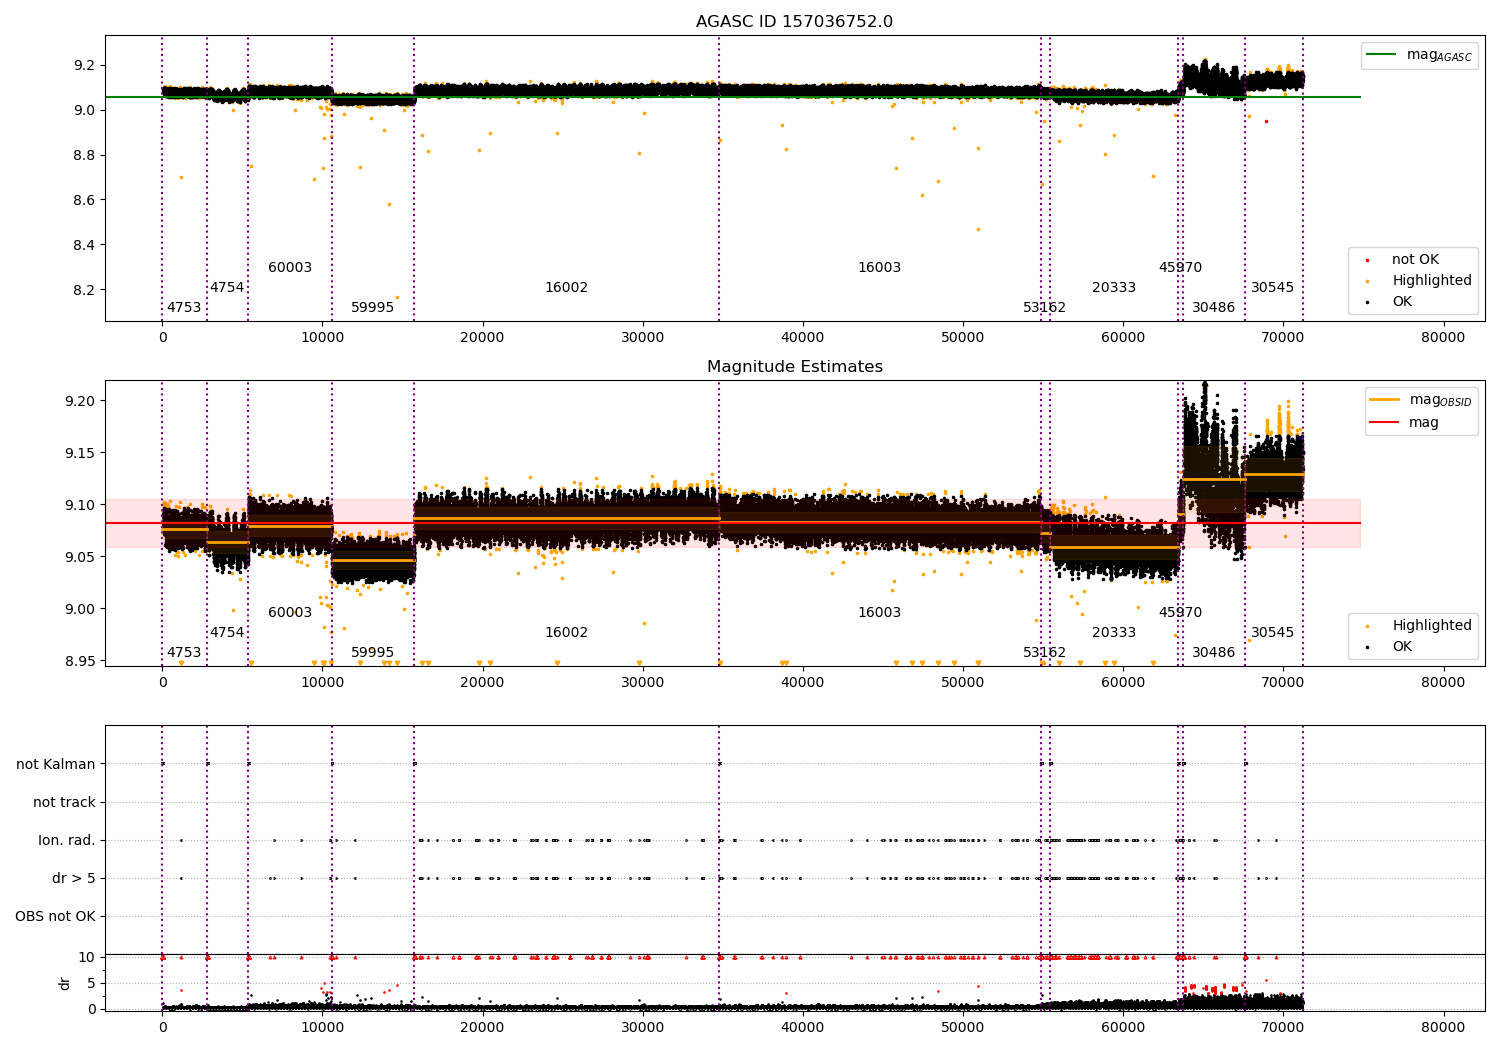This screenshot has height=1050, width=1500.
Task: Click the y-axis tick label 9.05
Action: tap(80, 557)
